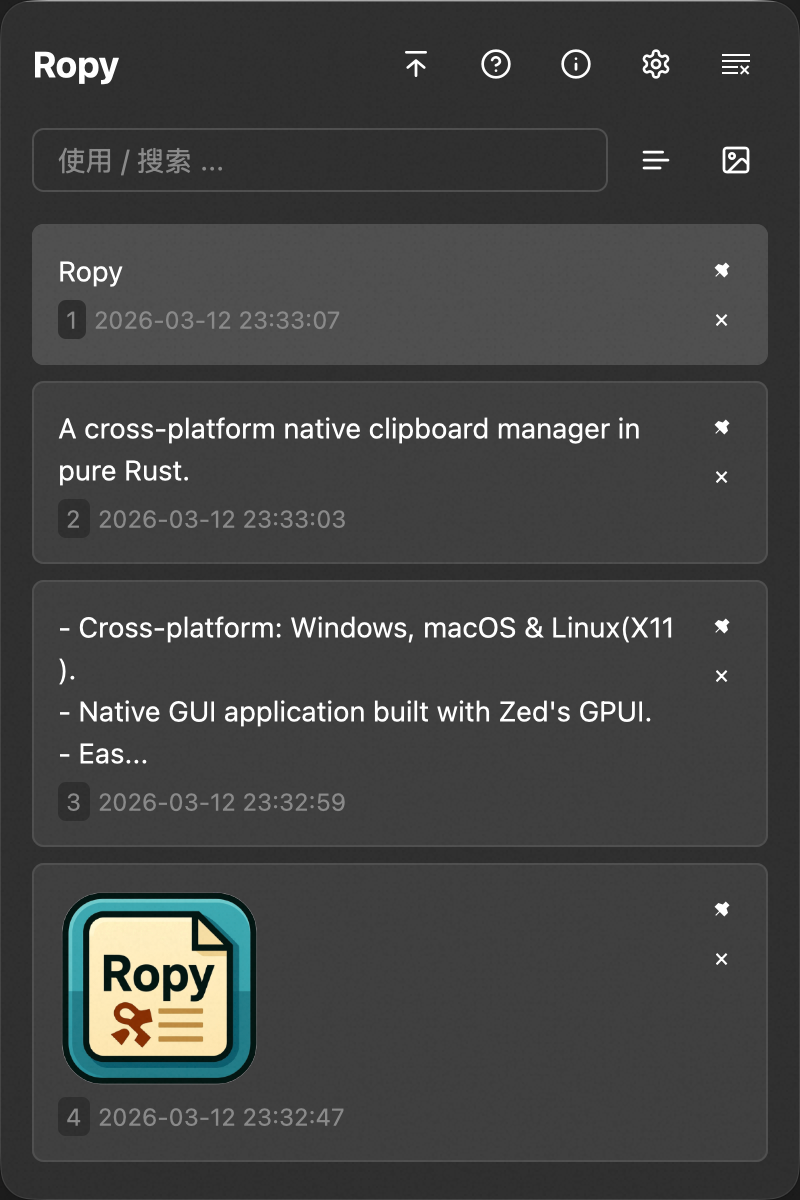The width and height of the screenshot is (800, 1200).
Task: Focus the search input field
Action: 320,160
